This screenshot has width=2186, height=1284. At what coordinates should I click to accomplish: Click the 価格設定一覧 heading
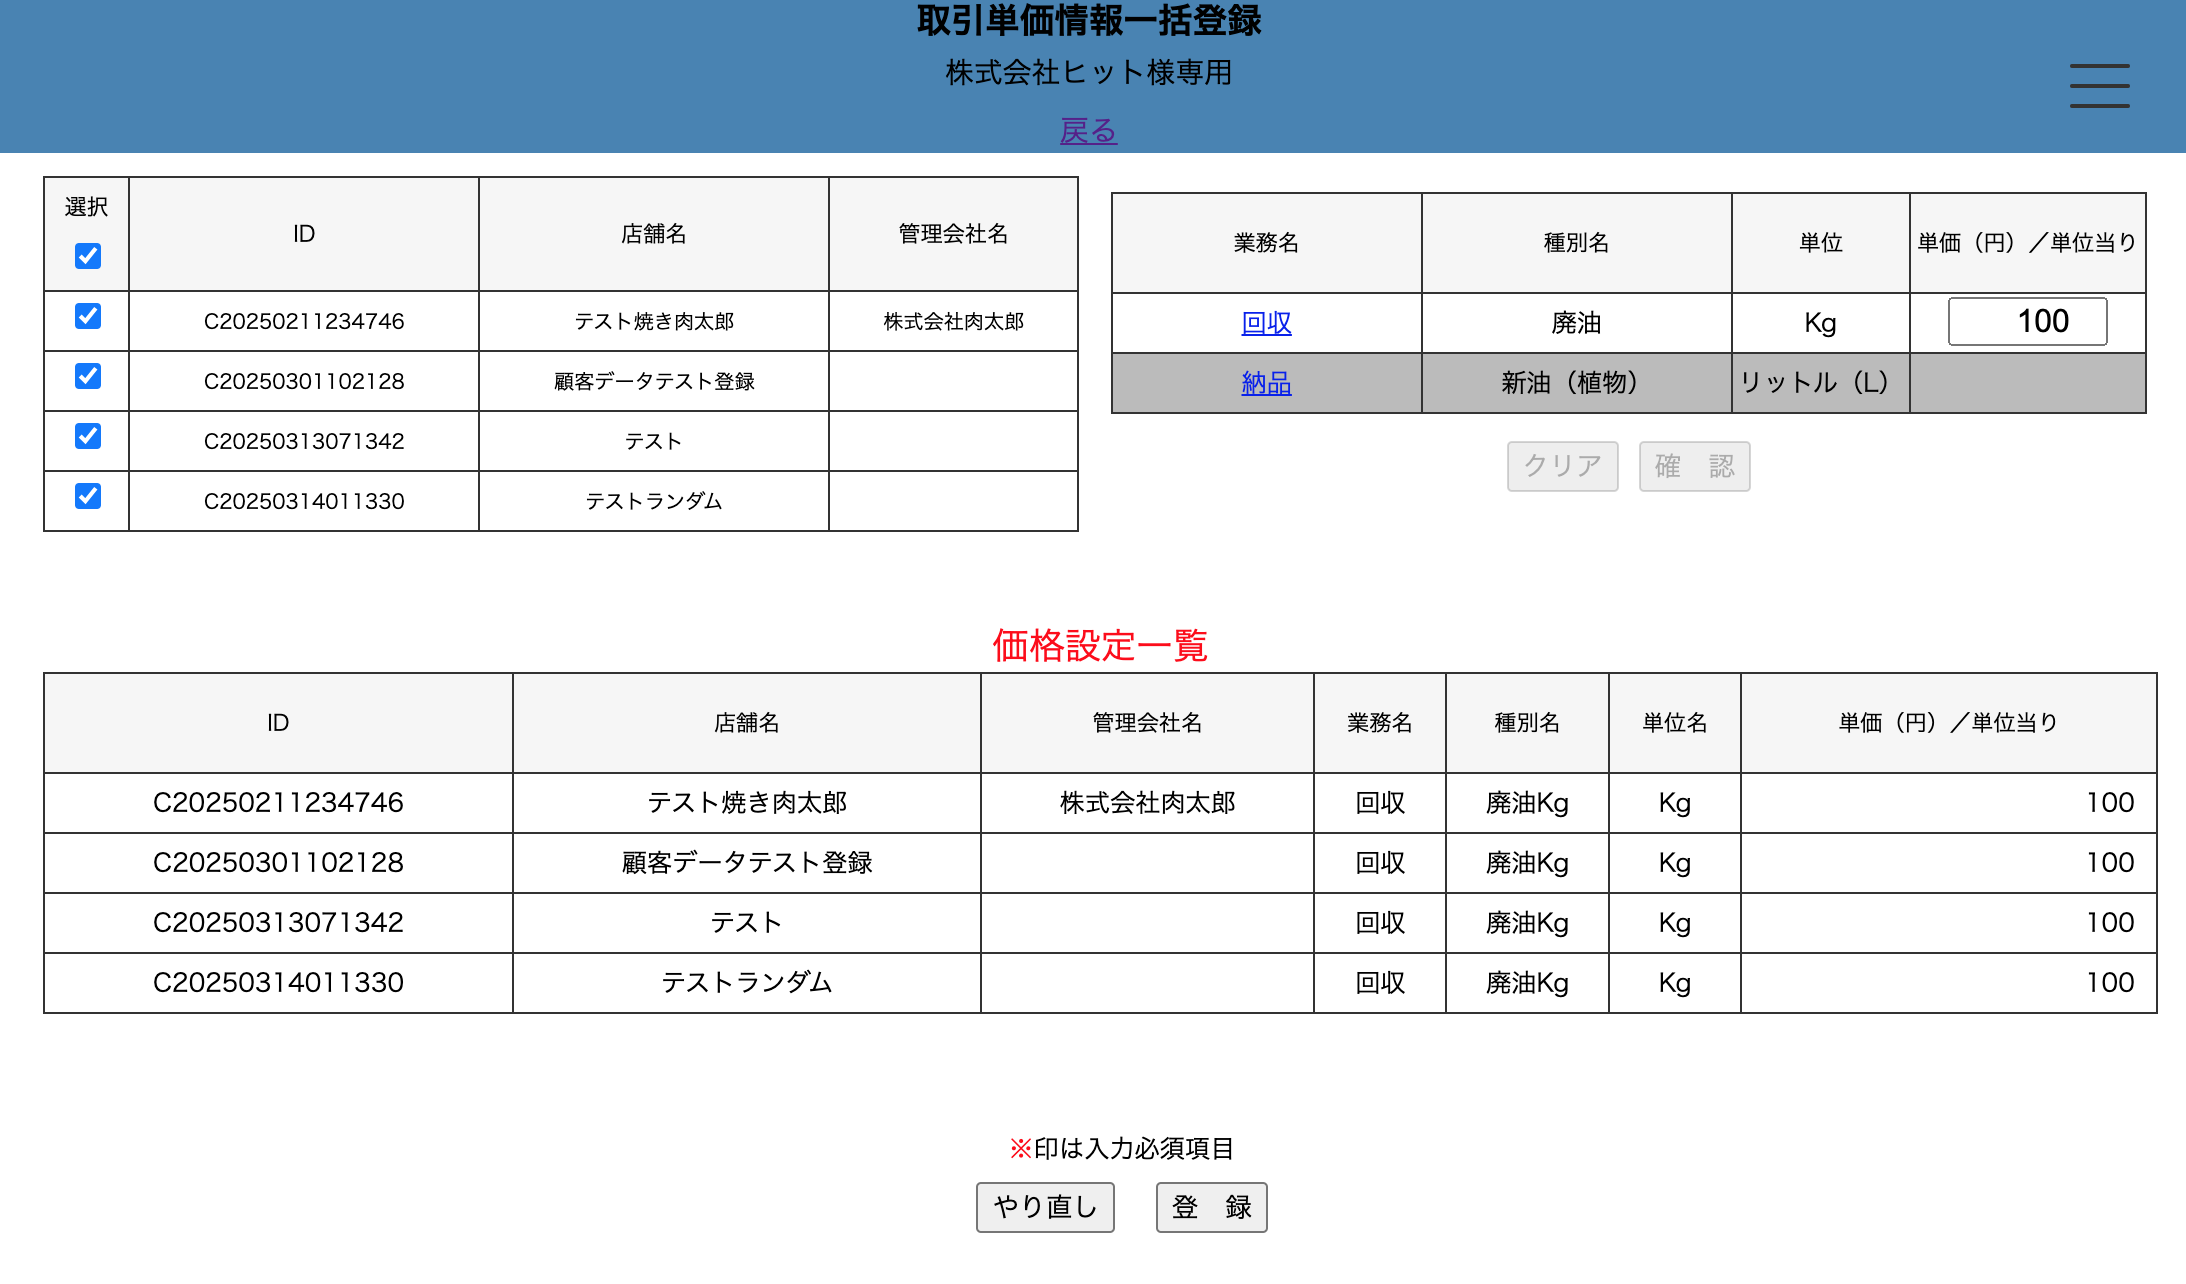point(1099,646)
